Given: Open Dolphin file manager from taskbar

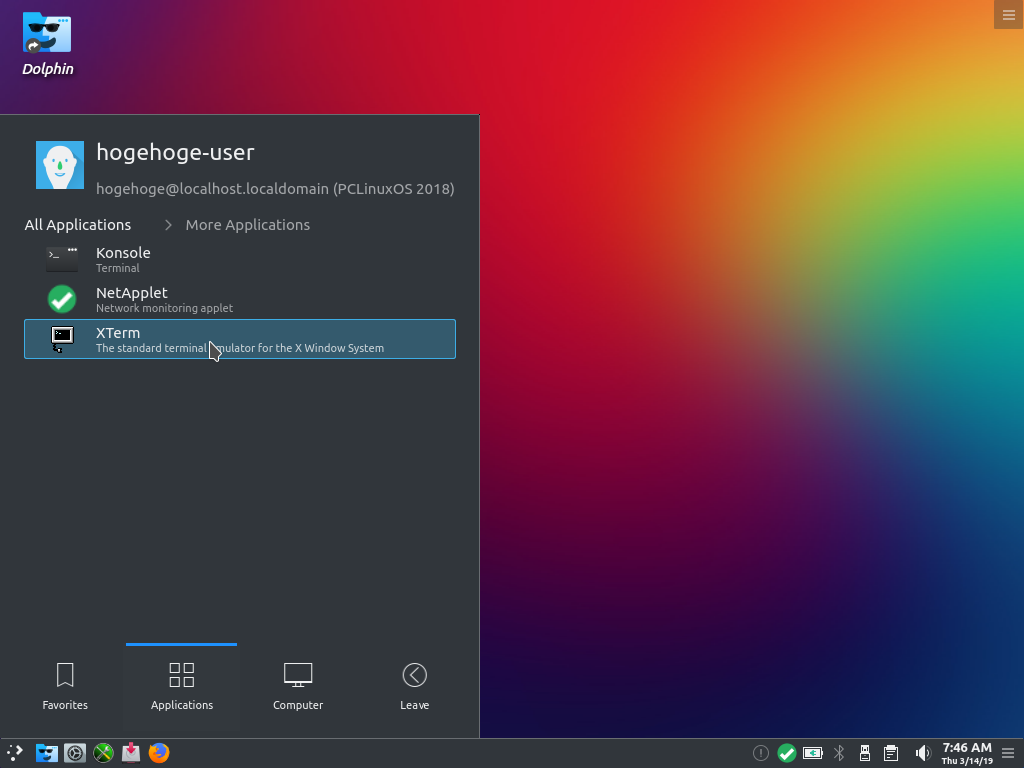Looking at the screenshot, I should tap(46, 753).
